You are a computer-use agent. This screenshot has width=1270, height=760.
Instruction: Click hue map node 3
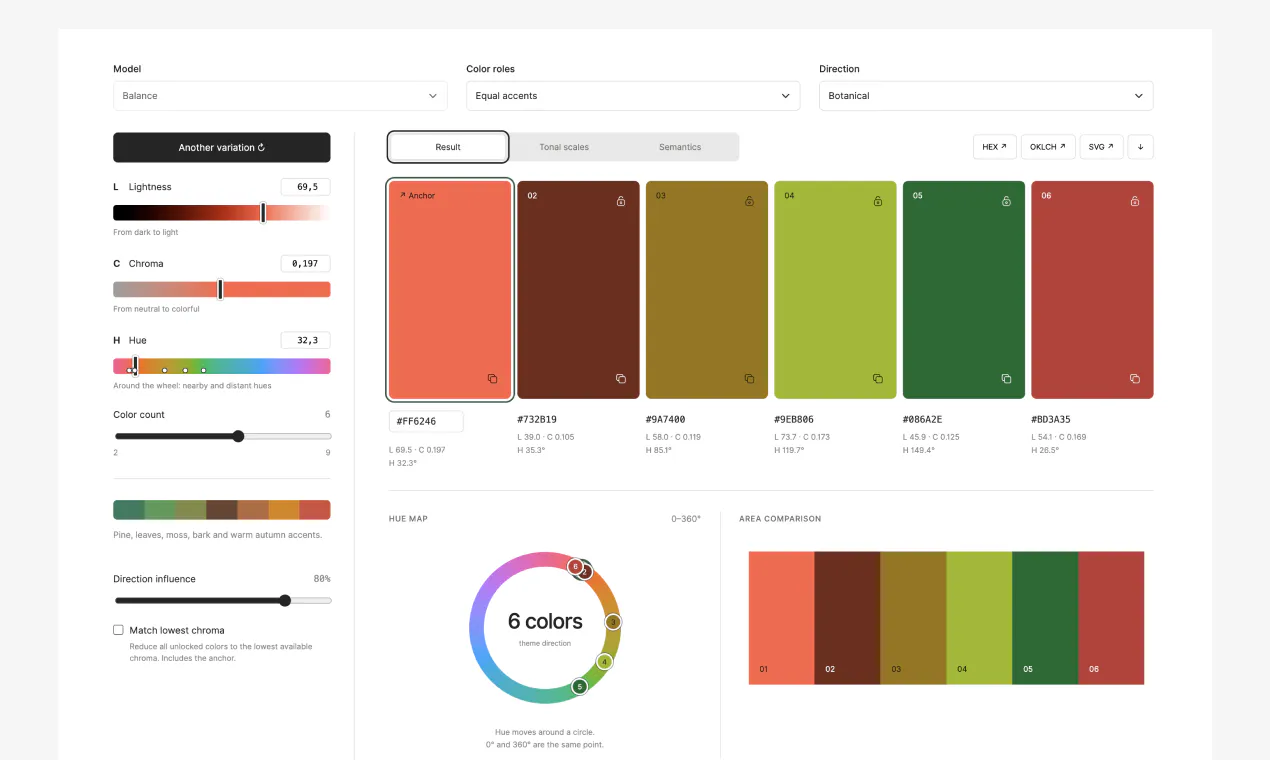click(x=613, y=622)
